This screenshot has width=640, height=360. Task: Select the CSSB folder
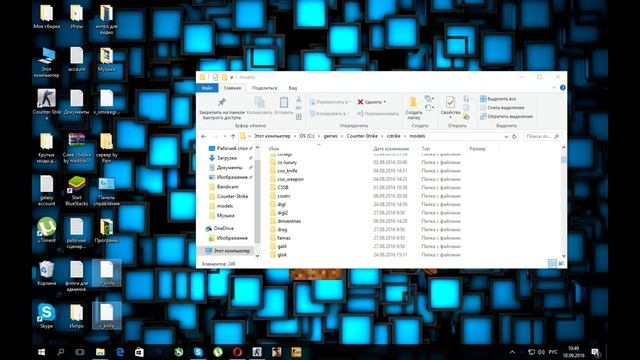tap(283, 188)
